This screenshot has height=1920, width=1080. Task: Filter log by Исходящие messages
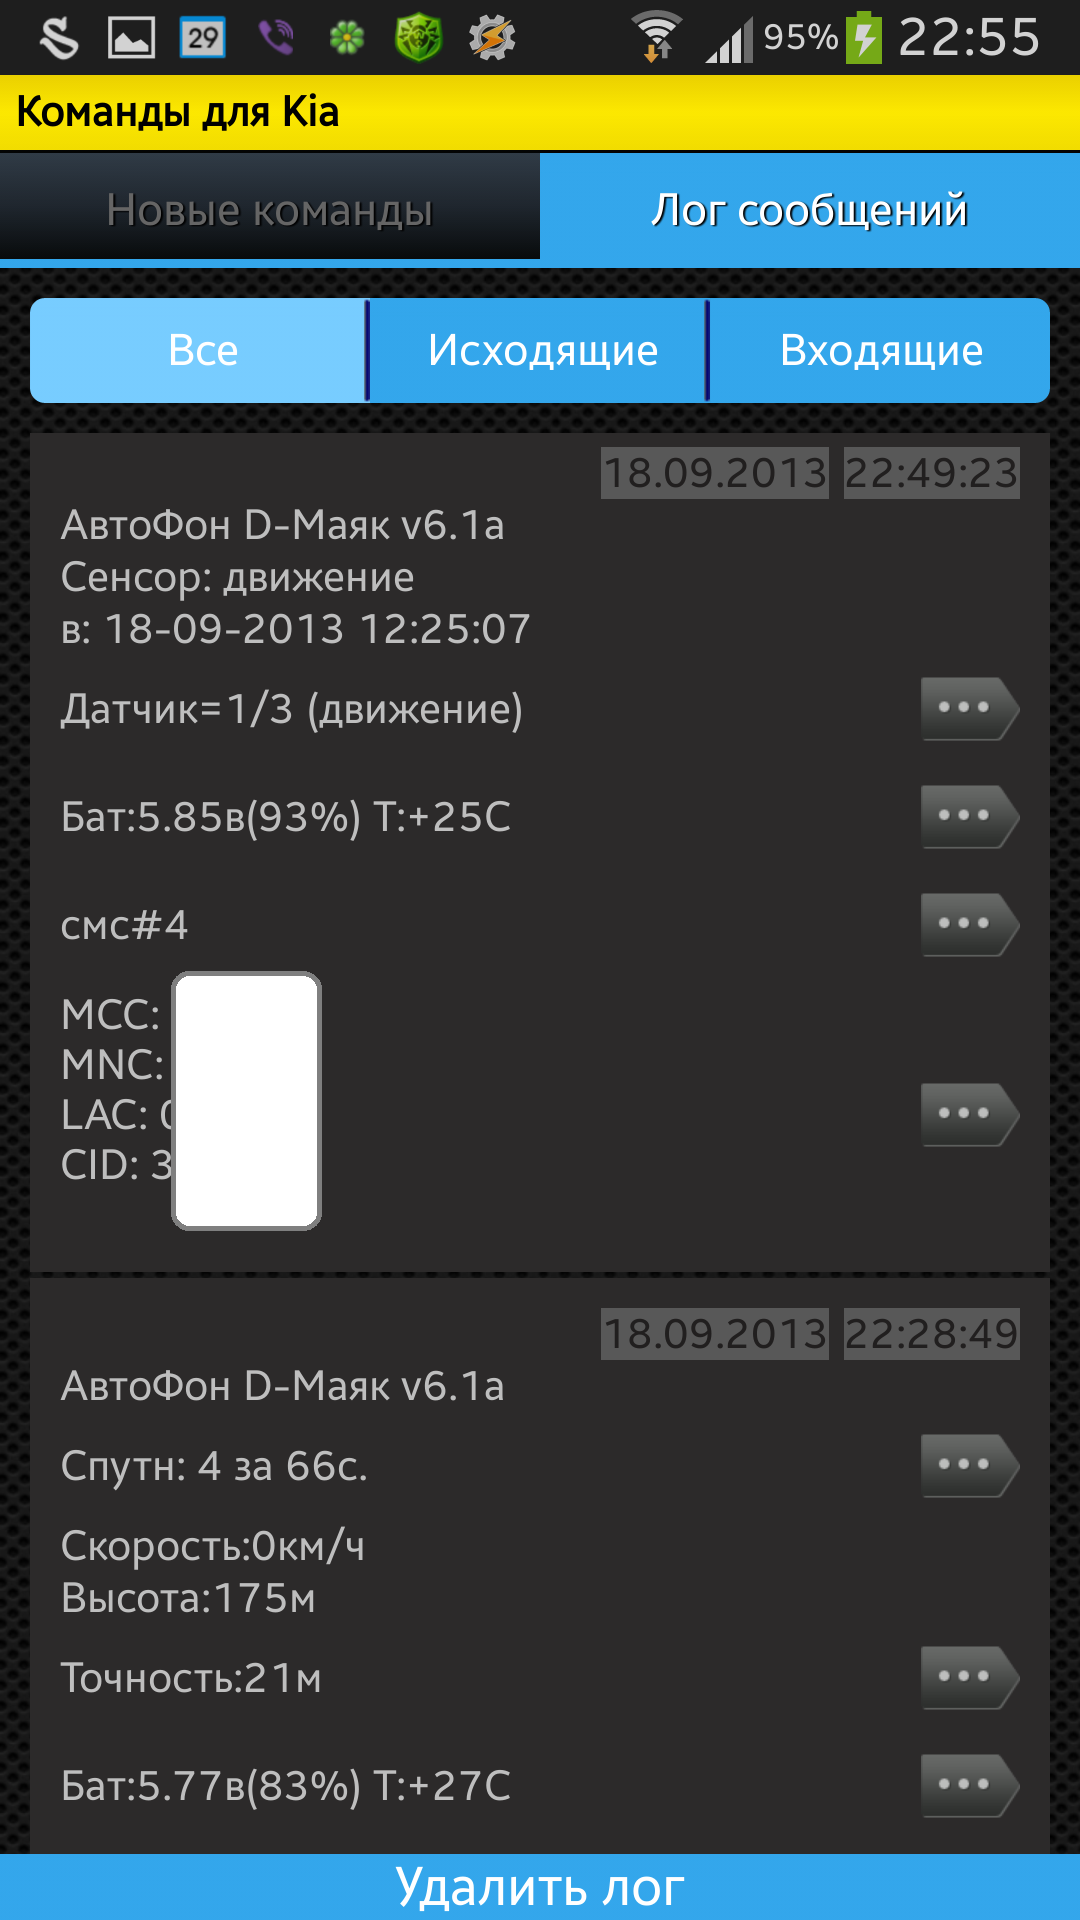(543, 351)
